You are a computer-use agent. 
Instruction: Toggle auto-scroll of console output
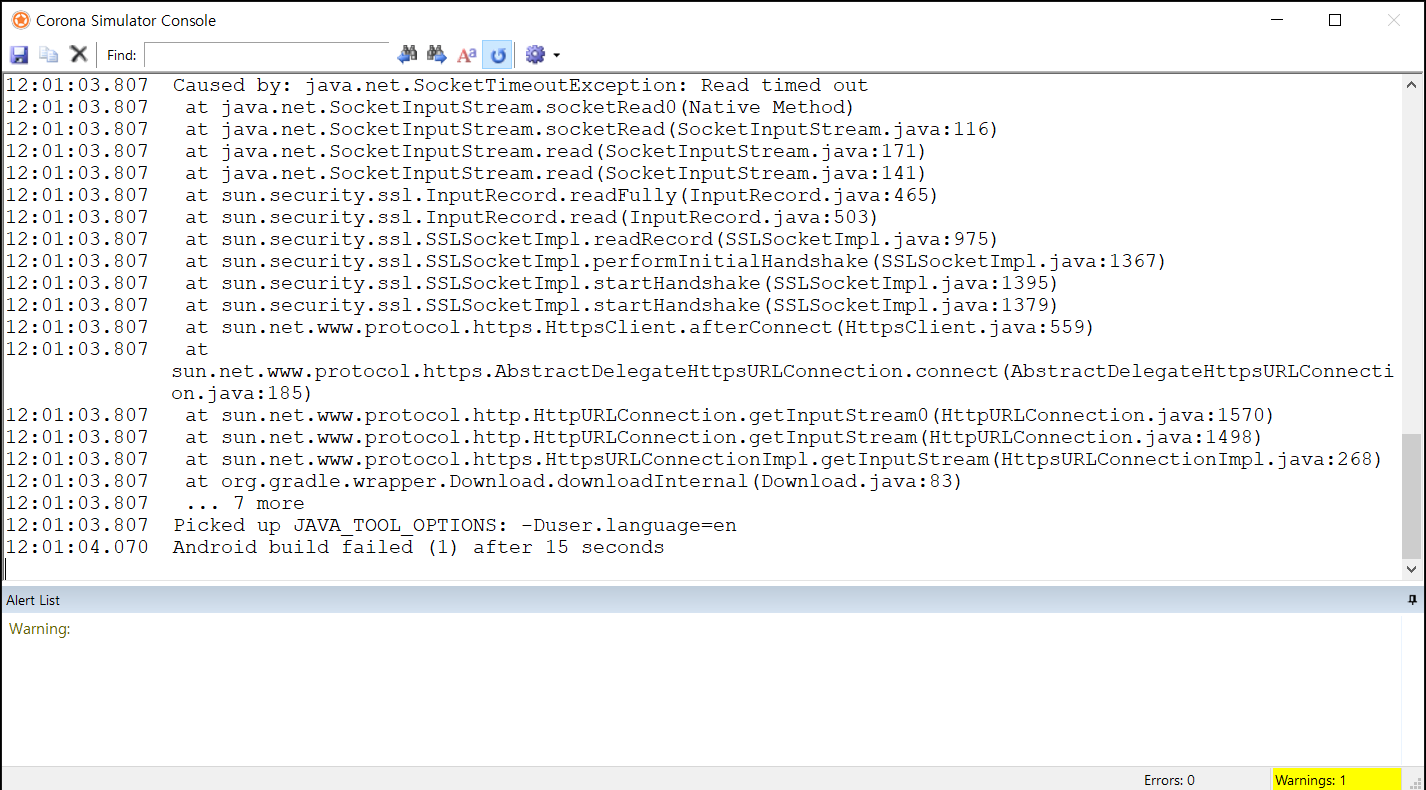pos(498,54)
